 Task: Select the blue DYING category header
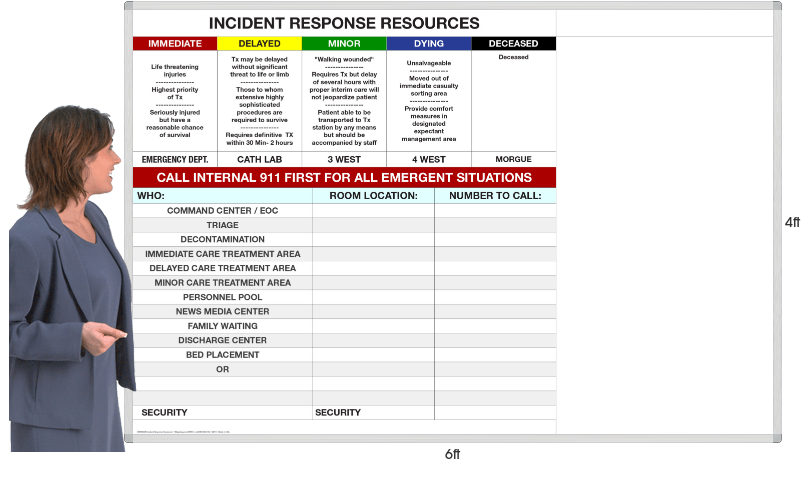pos(429,44)
